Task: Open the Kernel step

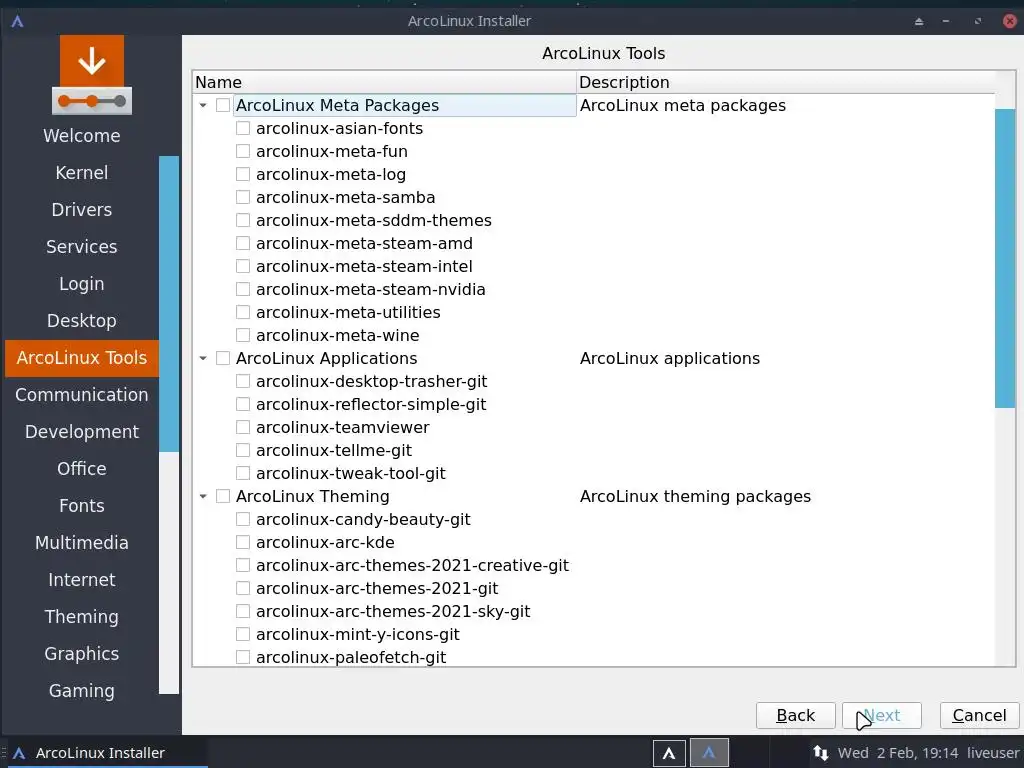Action: tap(82, 172)
